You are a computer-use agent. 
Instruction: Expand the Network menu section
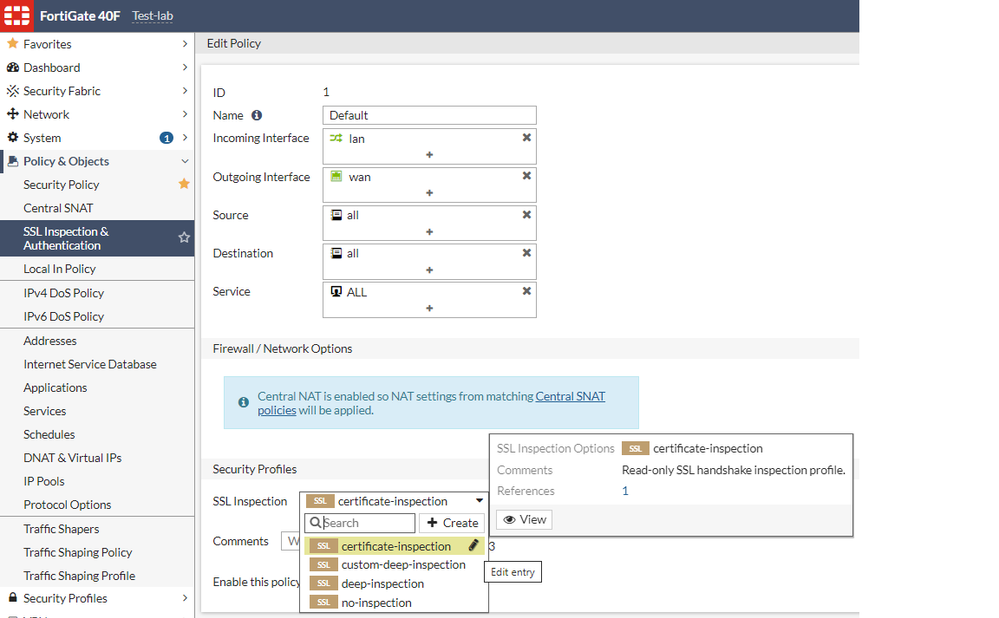click(x=185, y=114)
